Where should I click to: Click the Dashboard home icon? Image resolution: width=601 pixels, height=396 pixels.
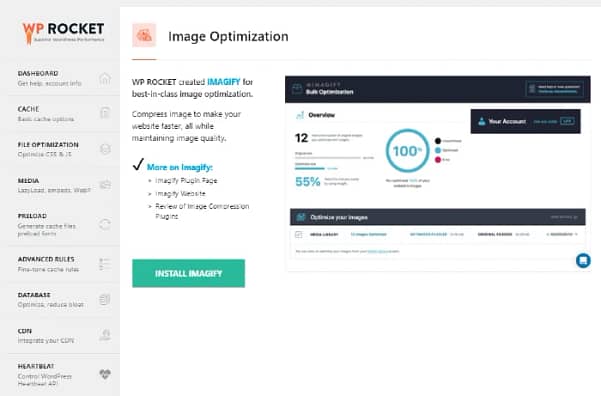105,79
